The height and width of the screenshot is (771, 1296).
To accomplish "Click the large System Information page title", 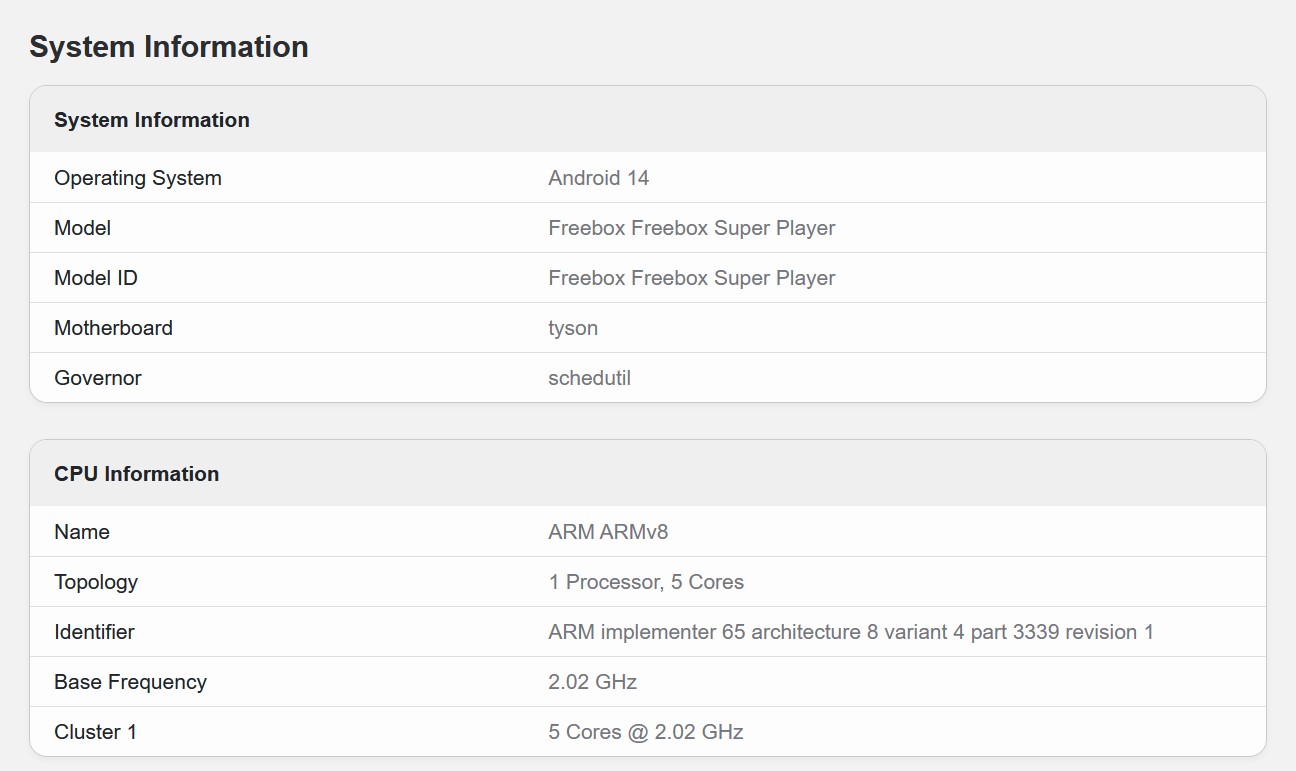I will [x=168, y=47].
